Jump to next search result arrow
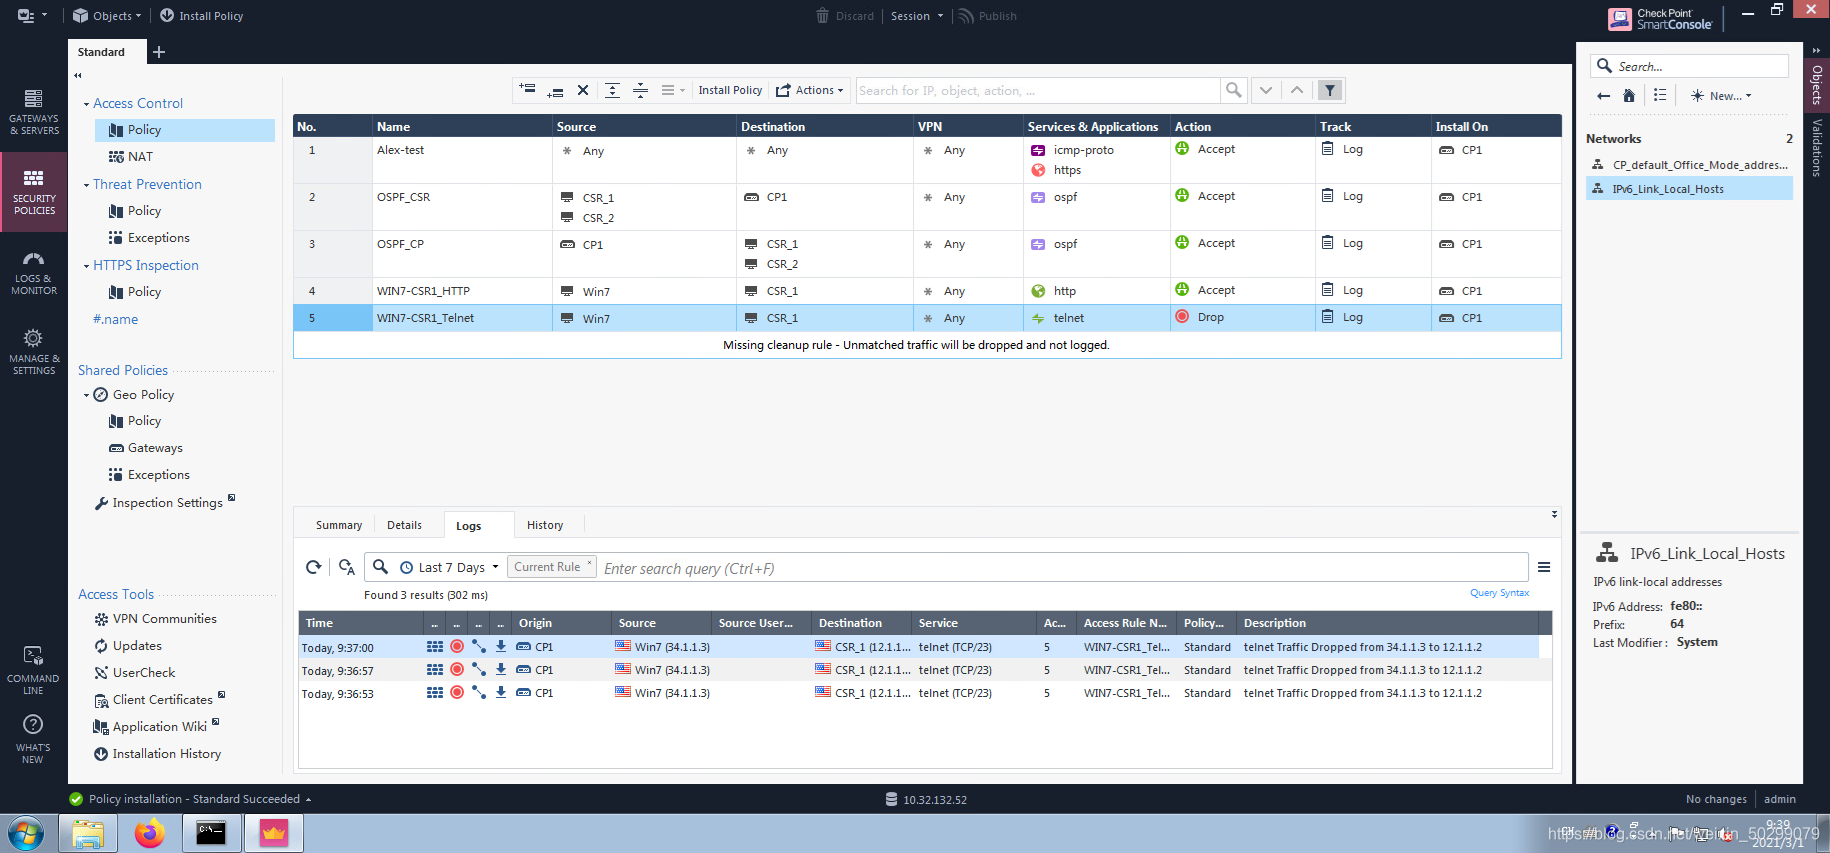The height and width of the screenshot is (853, 1830). pyautogui.click(x=1266, y=90)
